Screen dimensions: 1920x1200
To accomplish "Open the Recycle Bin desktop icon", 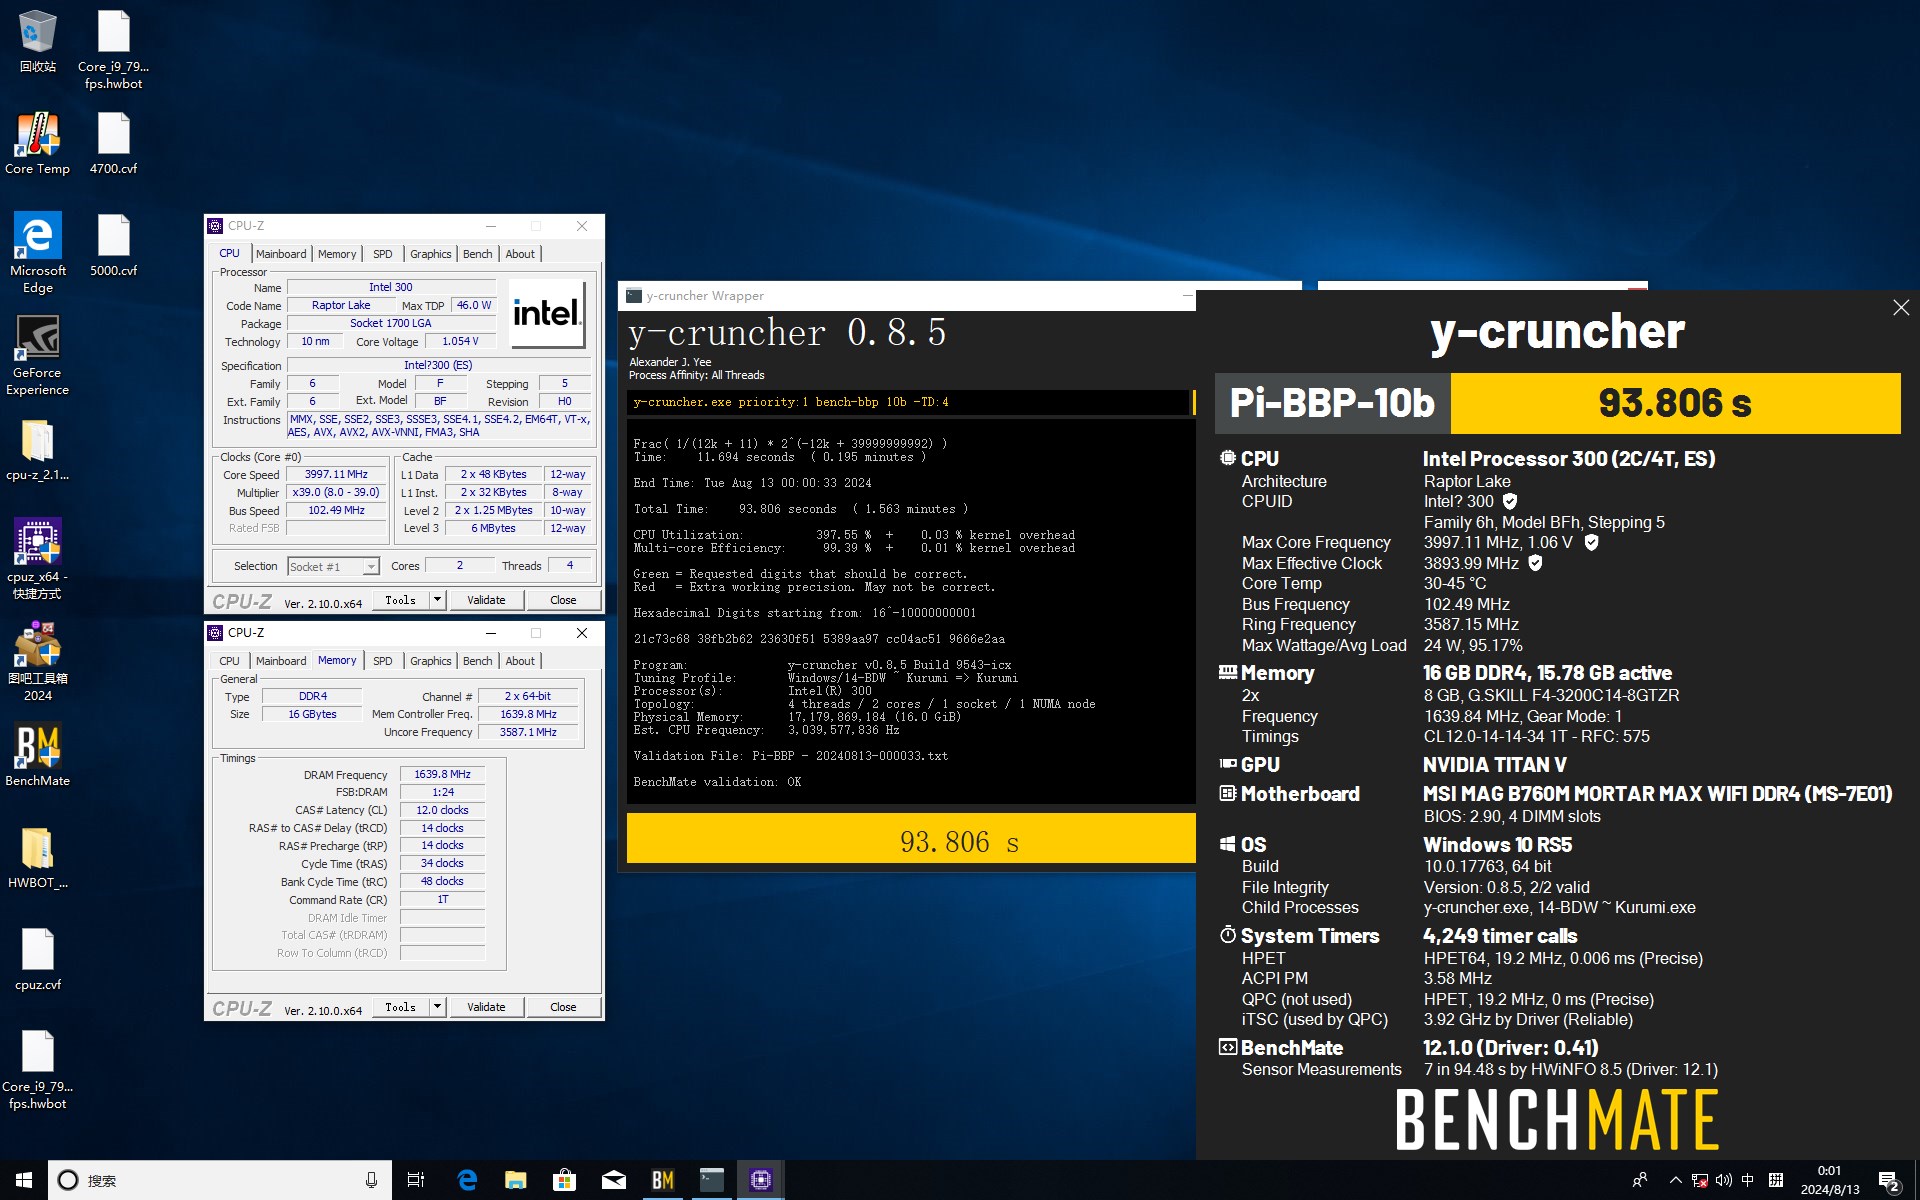I will click(37, 41).
